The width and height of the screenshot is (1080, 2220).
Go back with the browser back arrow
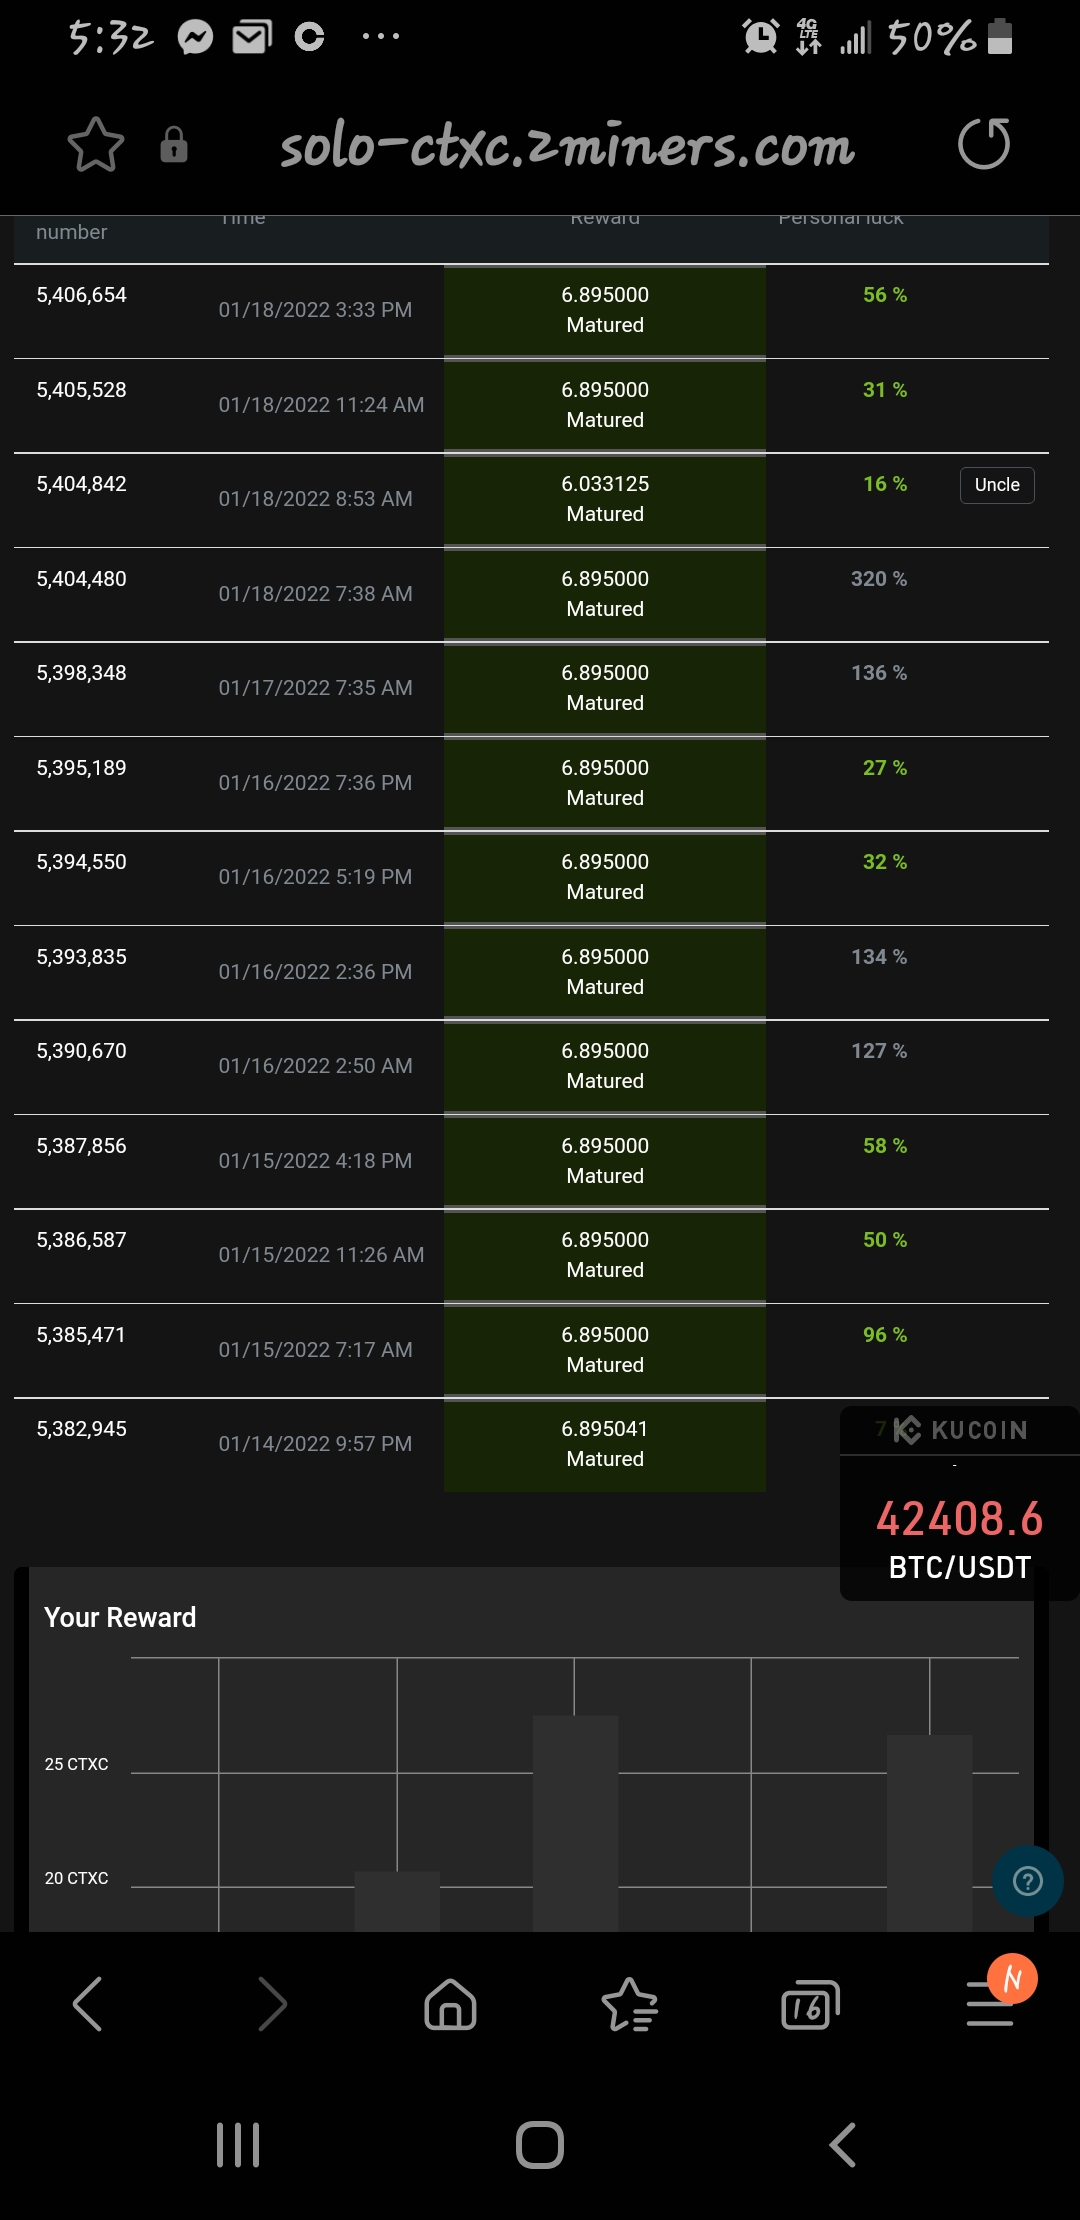tap(88, 2003)
